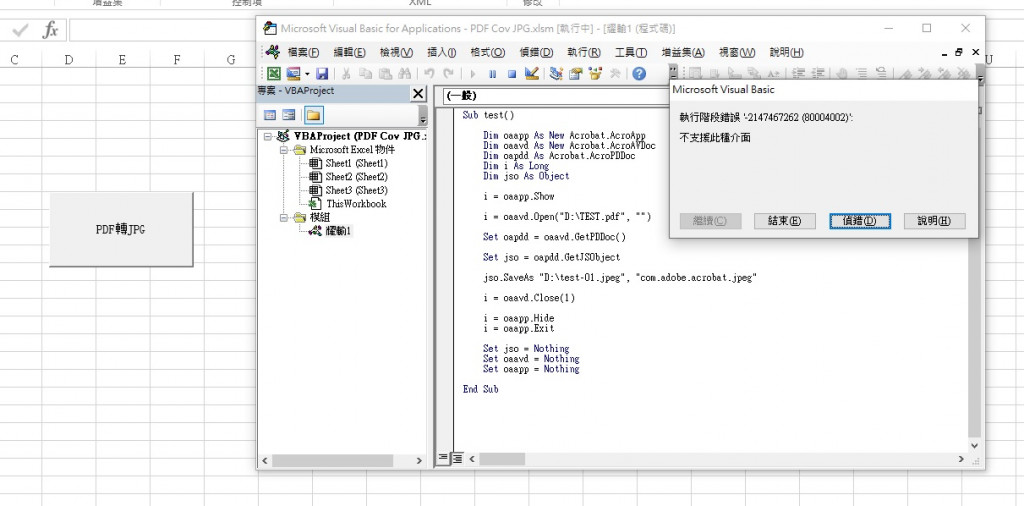Open the 編輯(E) menu

(349, 53)
